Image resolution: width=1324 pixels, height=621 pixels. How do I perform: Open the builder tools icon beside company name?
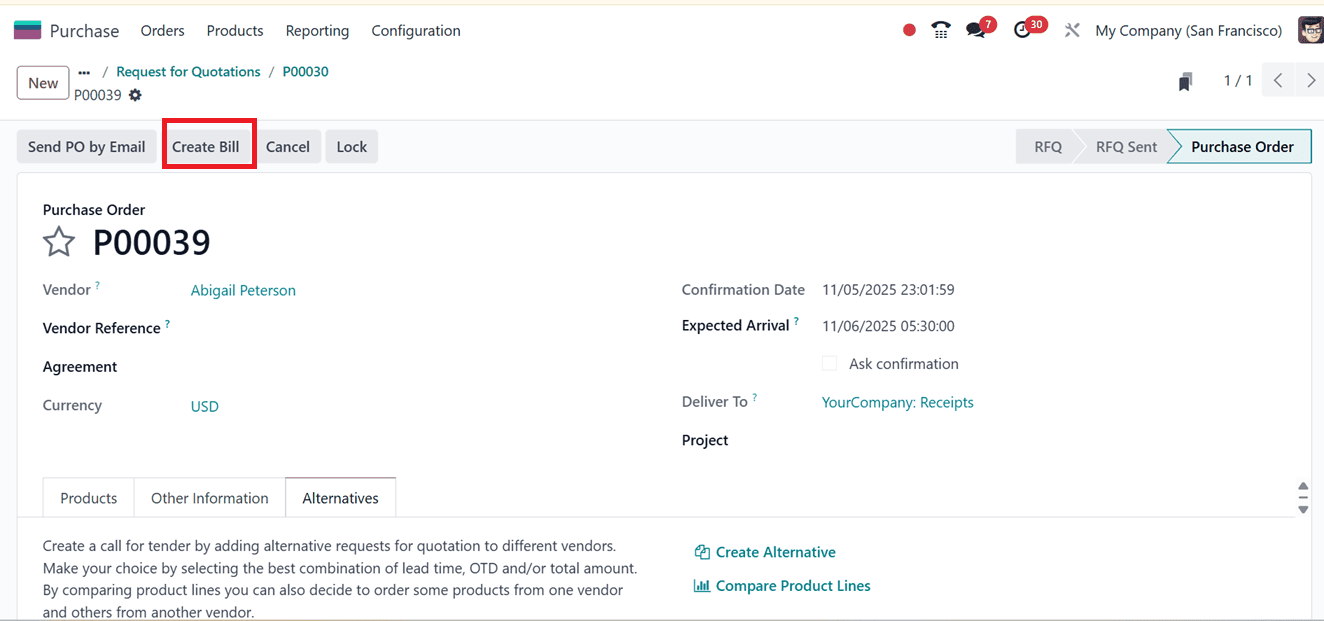coord(1071,30)
